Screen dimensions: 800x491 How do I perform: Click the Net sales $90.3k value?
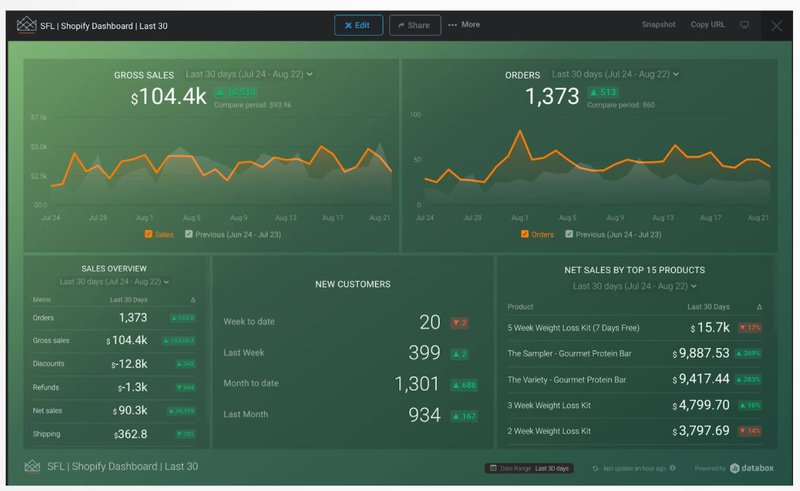(130, 410)
